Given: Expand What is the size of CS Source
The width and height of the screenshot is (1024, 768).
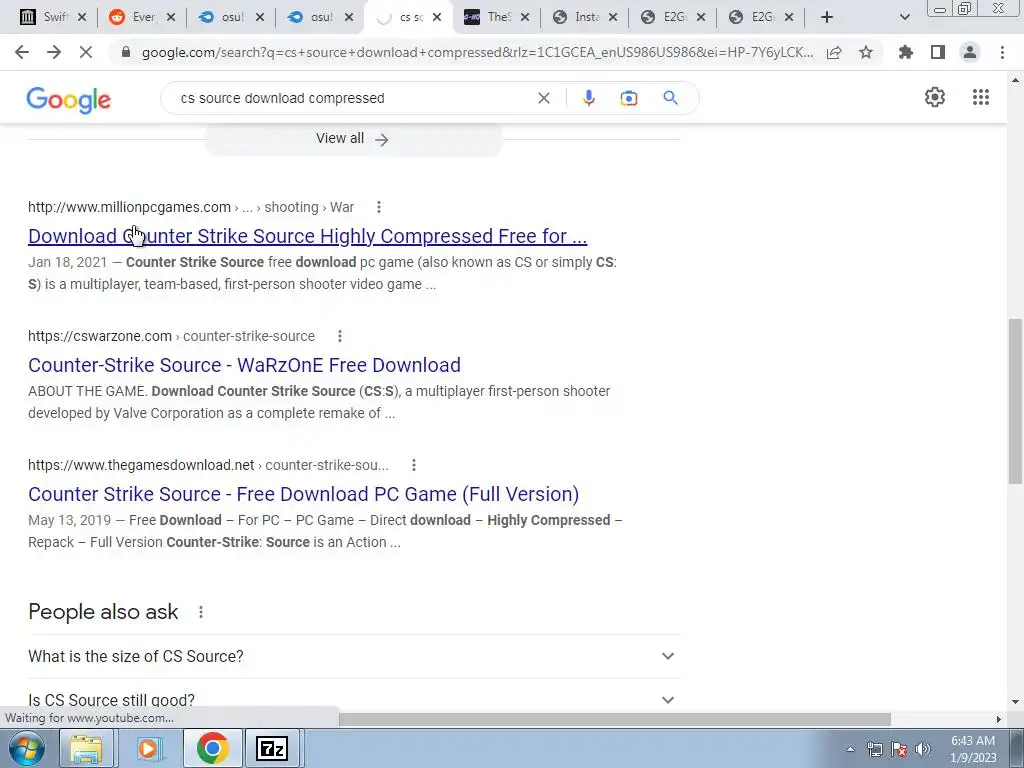Looking at the screenshot, I should [354, 656].
